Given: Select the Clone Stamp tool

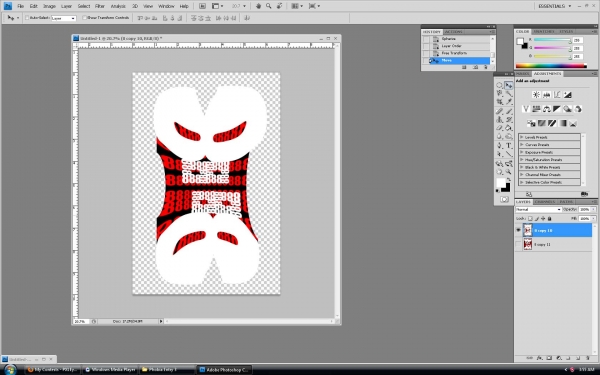Looking at the screenshot, I should 500,119.
